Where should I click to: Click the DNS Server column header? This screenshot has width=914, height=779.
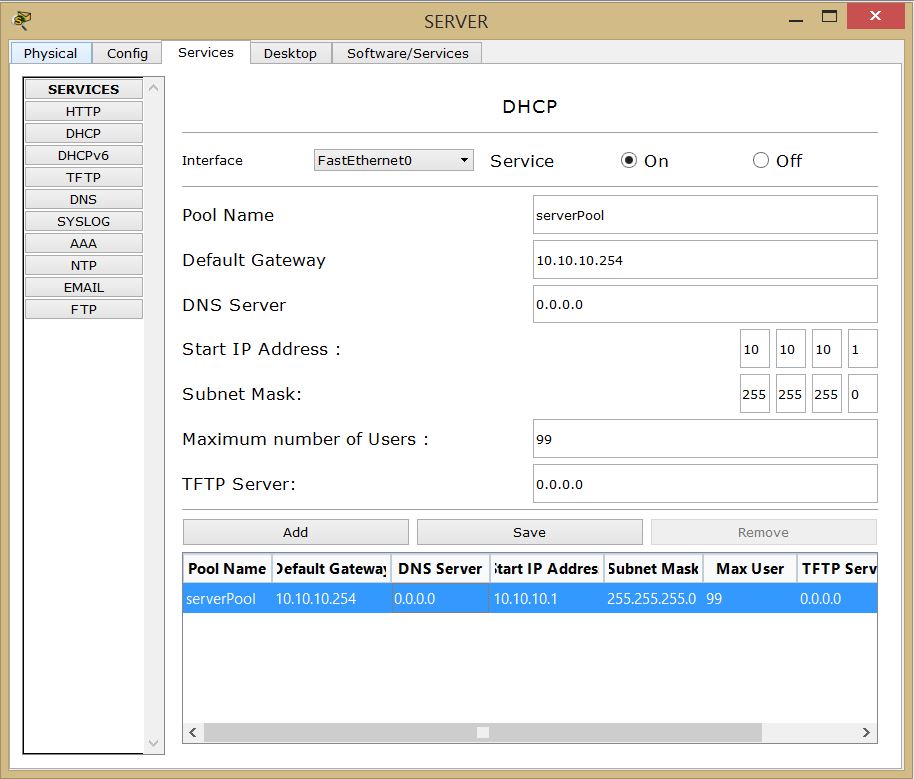440,568
